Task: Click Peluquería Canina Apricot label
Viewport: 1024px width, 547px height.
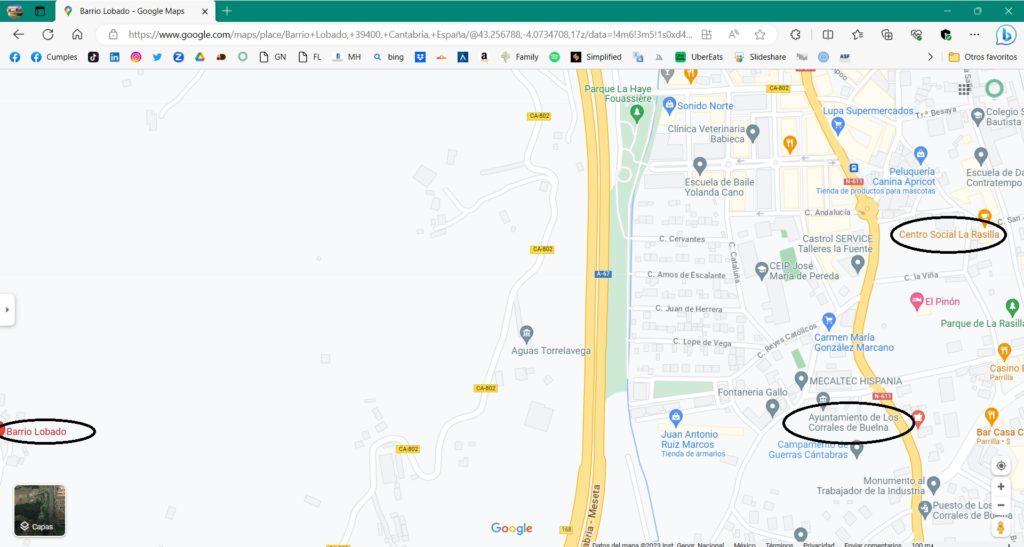Action: [904, 177]
